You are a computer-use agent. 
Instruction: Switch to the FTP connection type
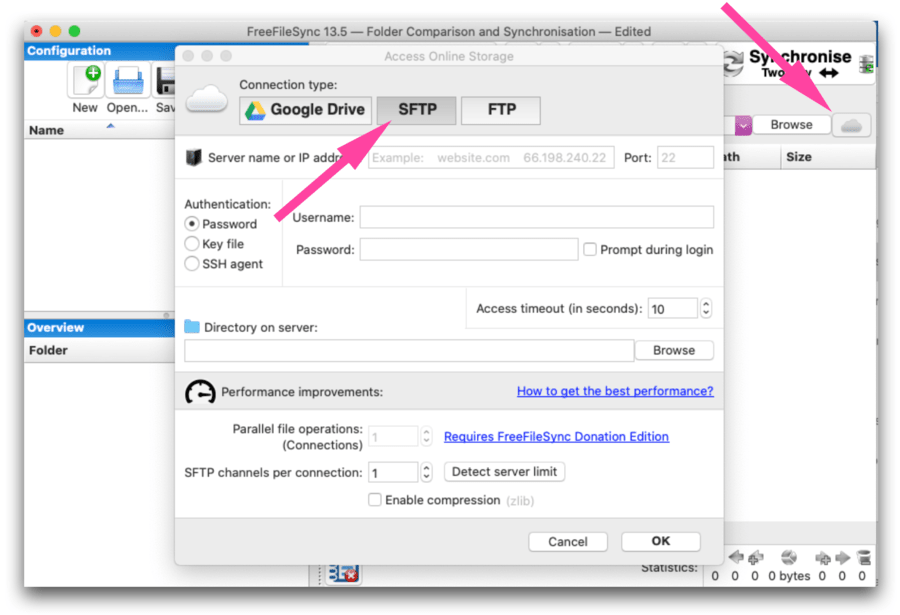500,110
